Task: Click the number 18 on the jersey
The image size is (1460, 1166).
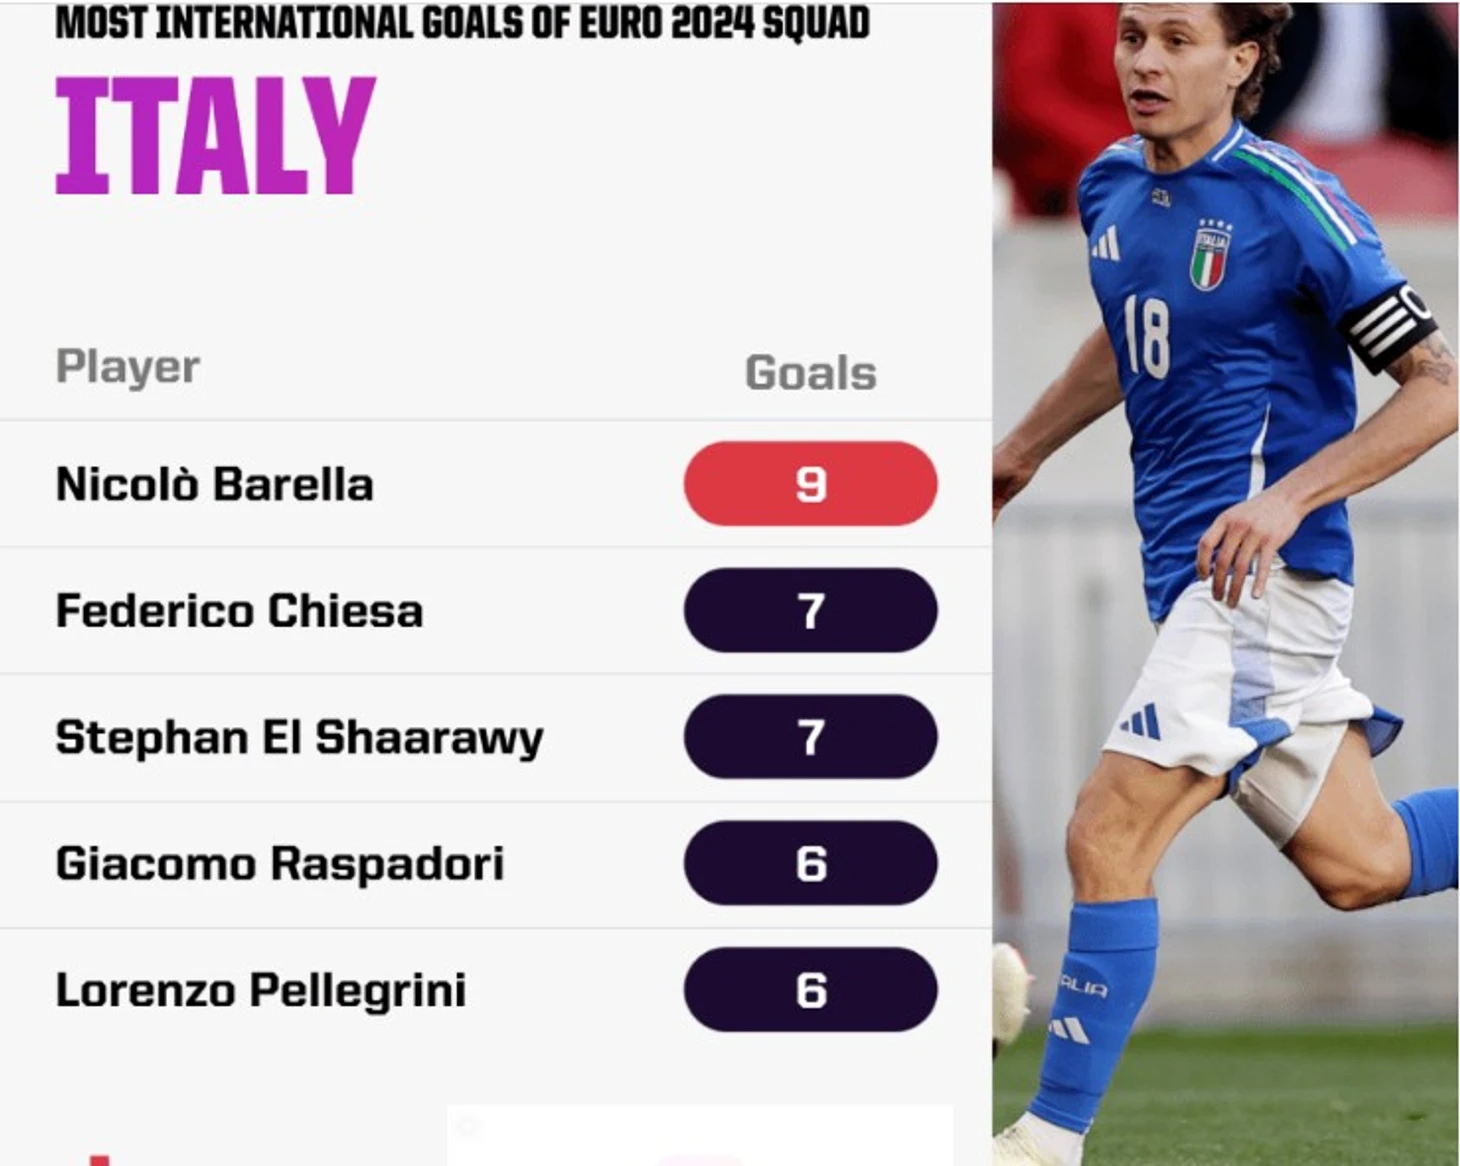Action: (x=1146, y=336)
